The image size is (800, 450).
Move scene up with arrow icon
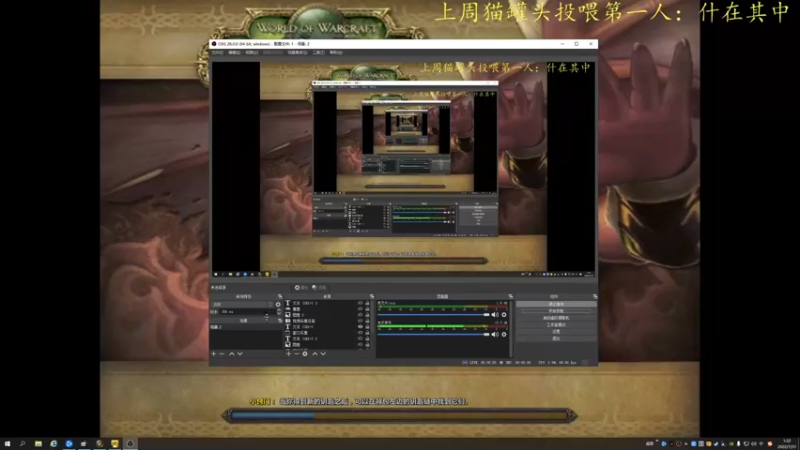[x=231, y=354]
